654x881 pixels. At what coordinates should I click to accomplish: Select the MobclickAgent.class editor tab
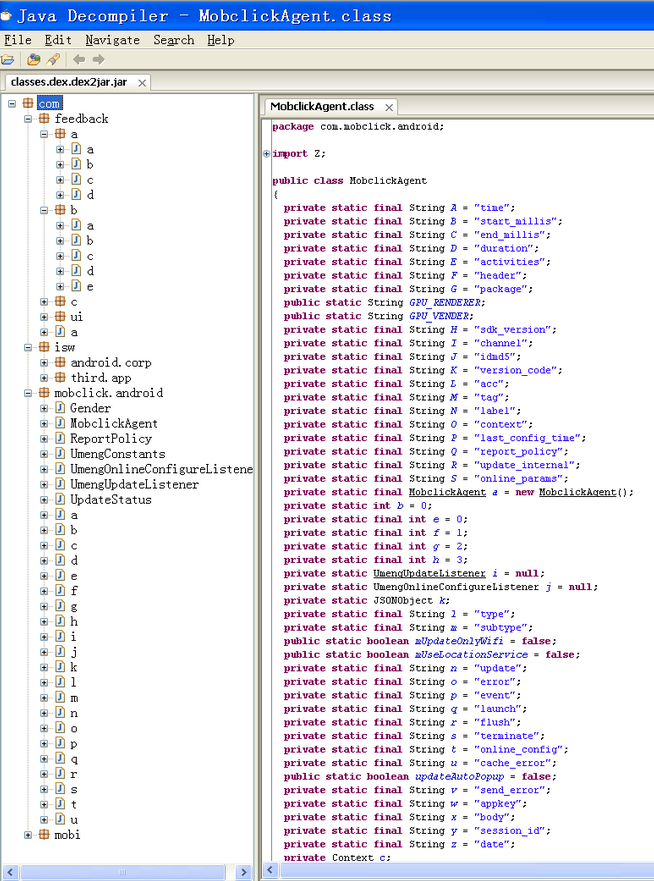pos(322,106)
